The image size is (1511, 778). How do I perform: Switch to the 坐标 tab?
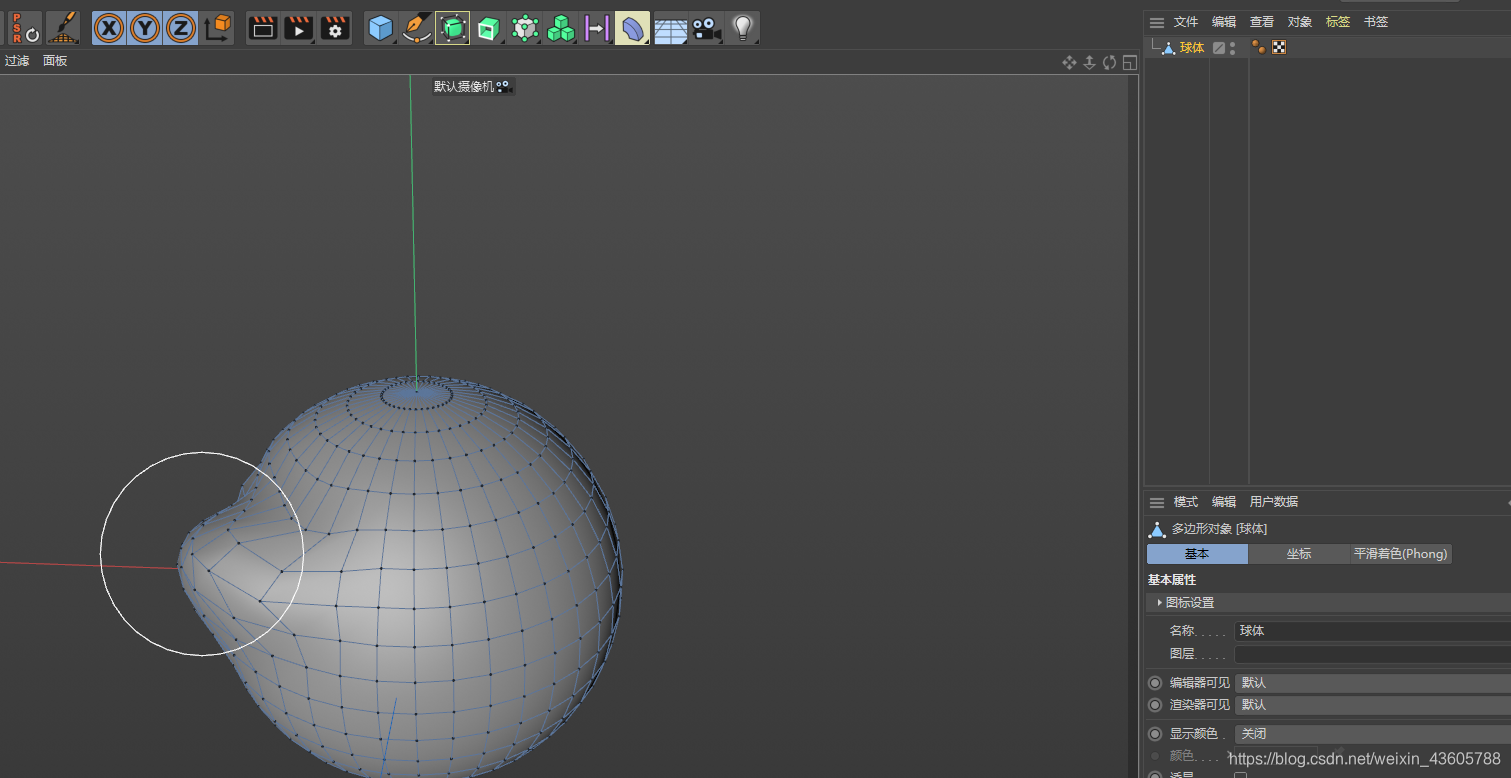(1299, 553)
